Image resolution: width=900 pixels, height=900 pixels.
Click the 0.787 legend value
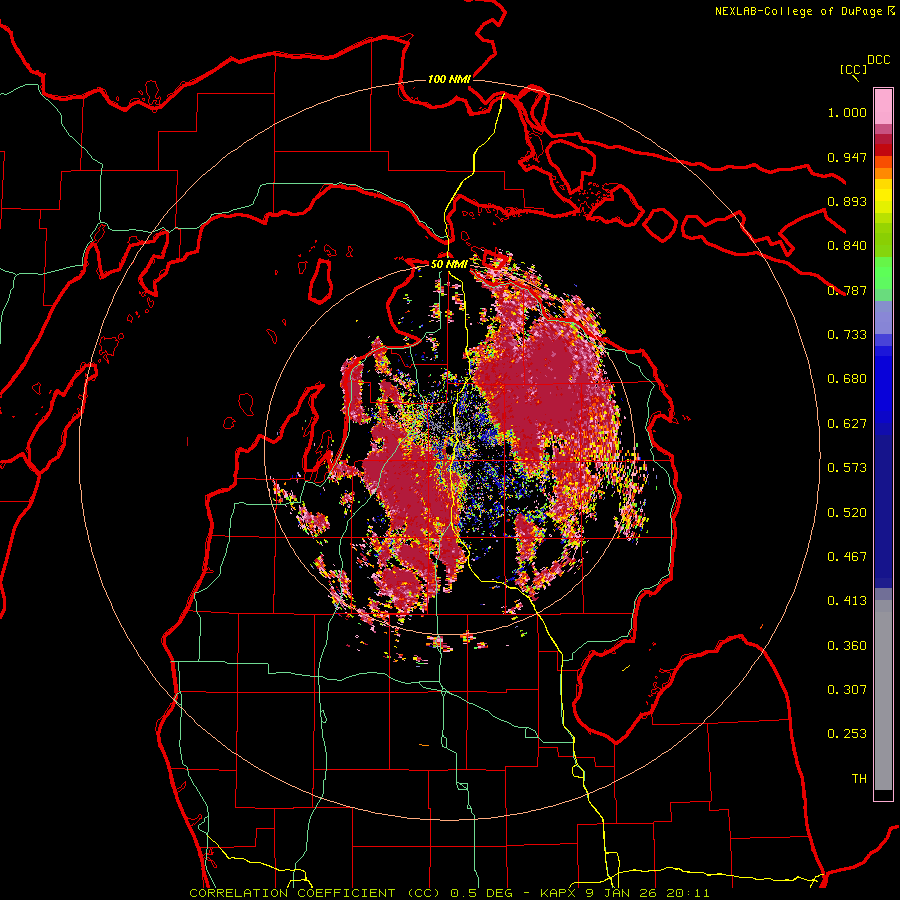coord(847,290)
